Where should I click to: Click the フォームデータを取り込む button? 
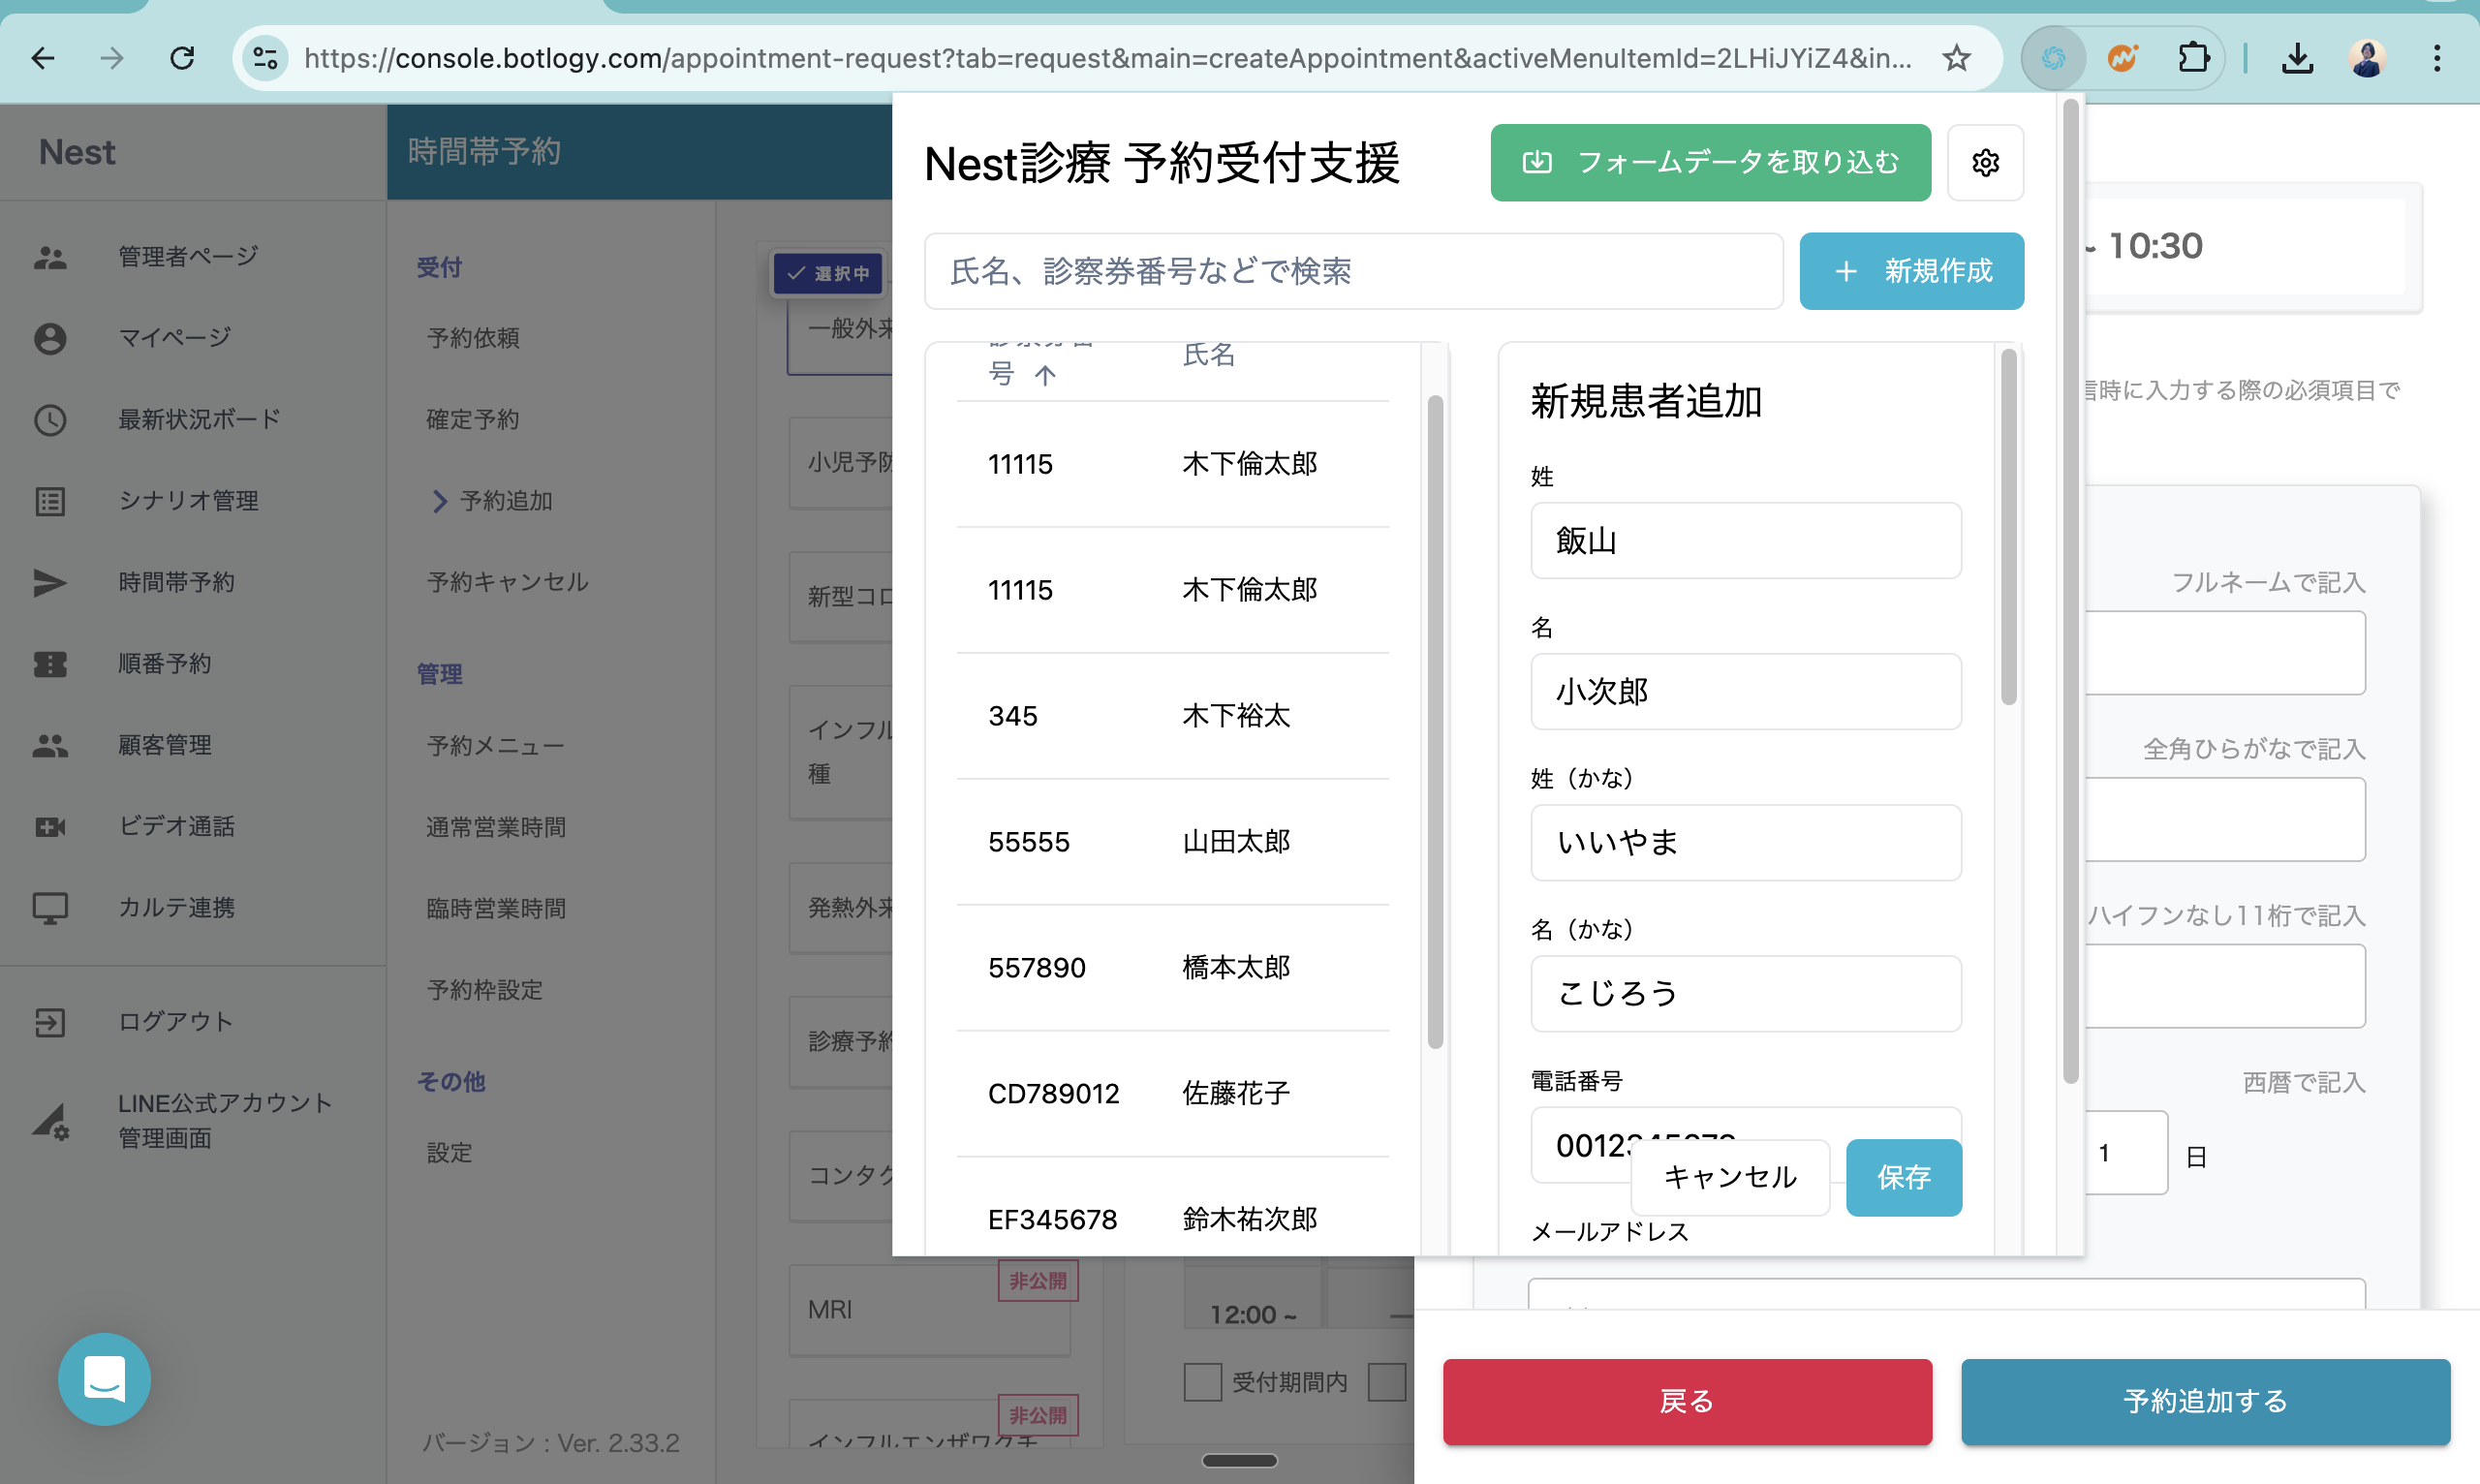pos(1710,163)
